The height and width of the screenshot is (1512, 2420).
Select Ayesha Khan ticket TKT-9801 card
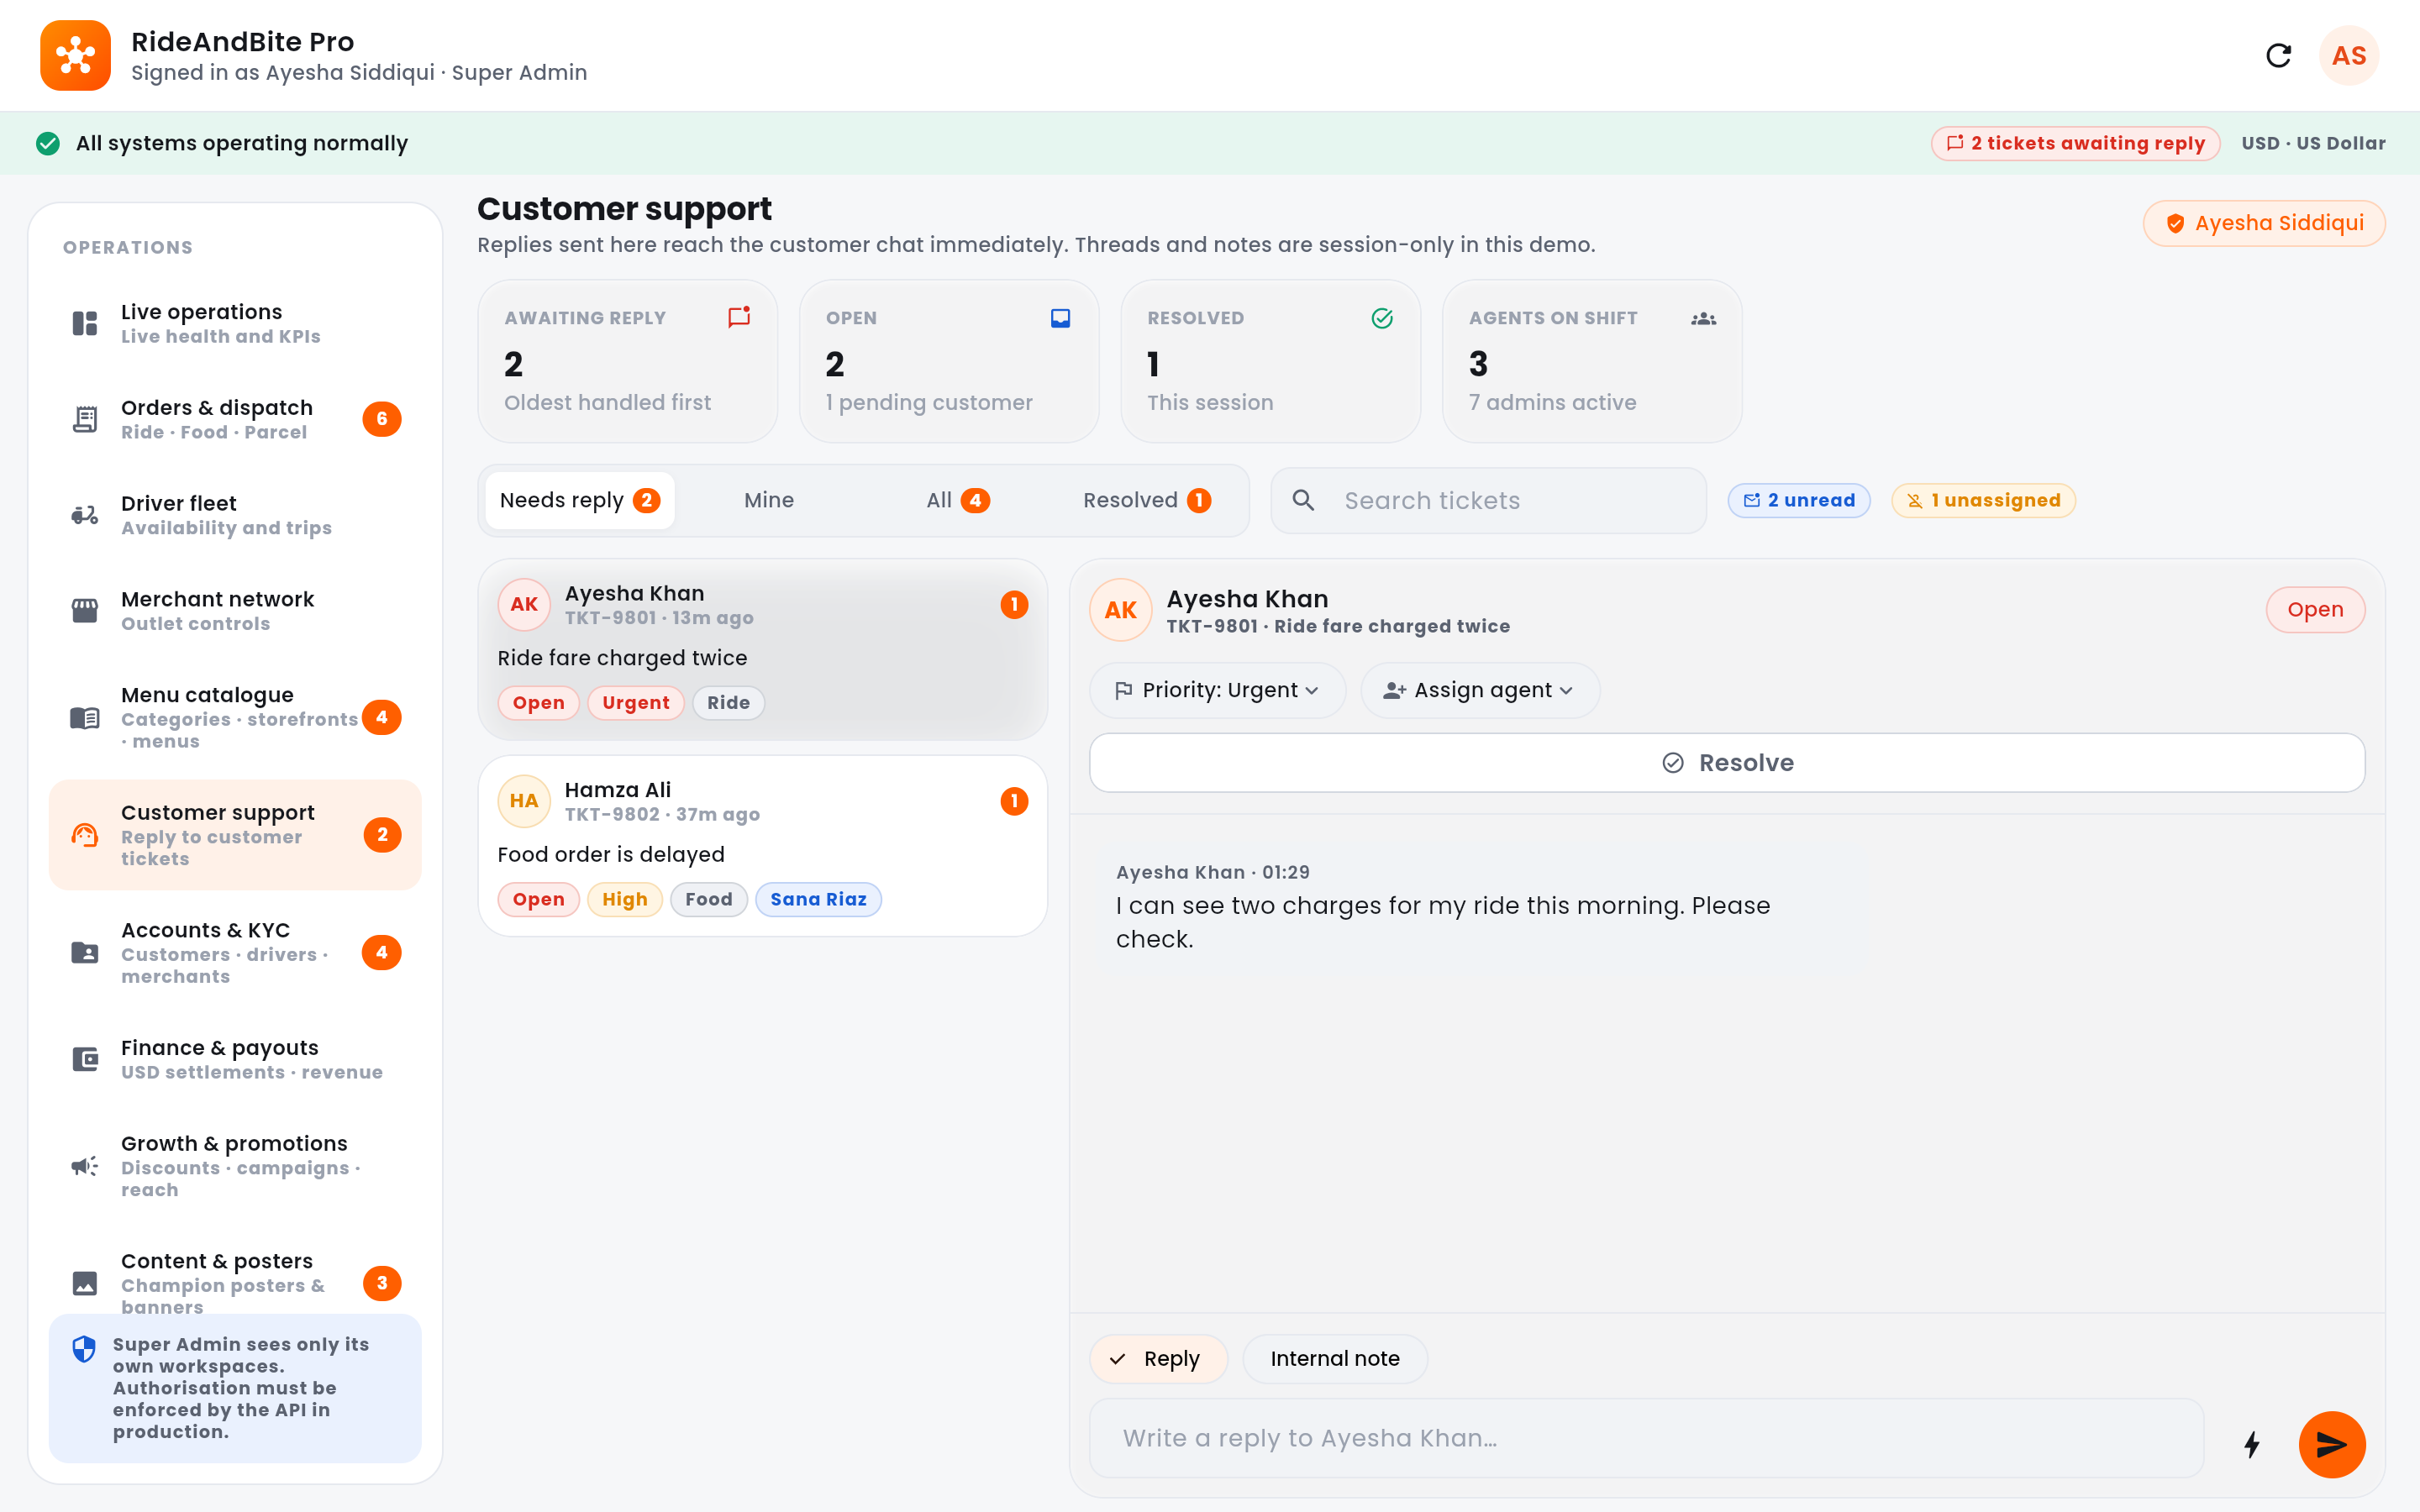pos(763,650)
